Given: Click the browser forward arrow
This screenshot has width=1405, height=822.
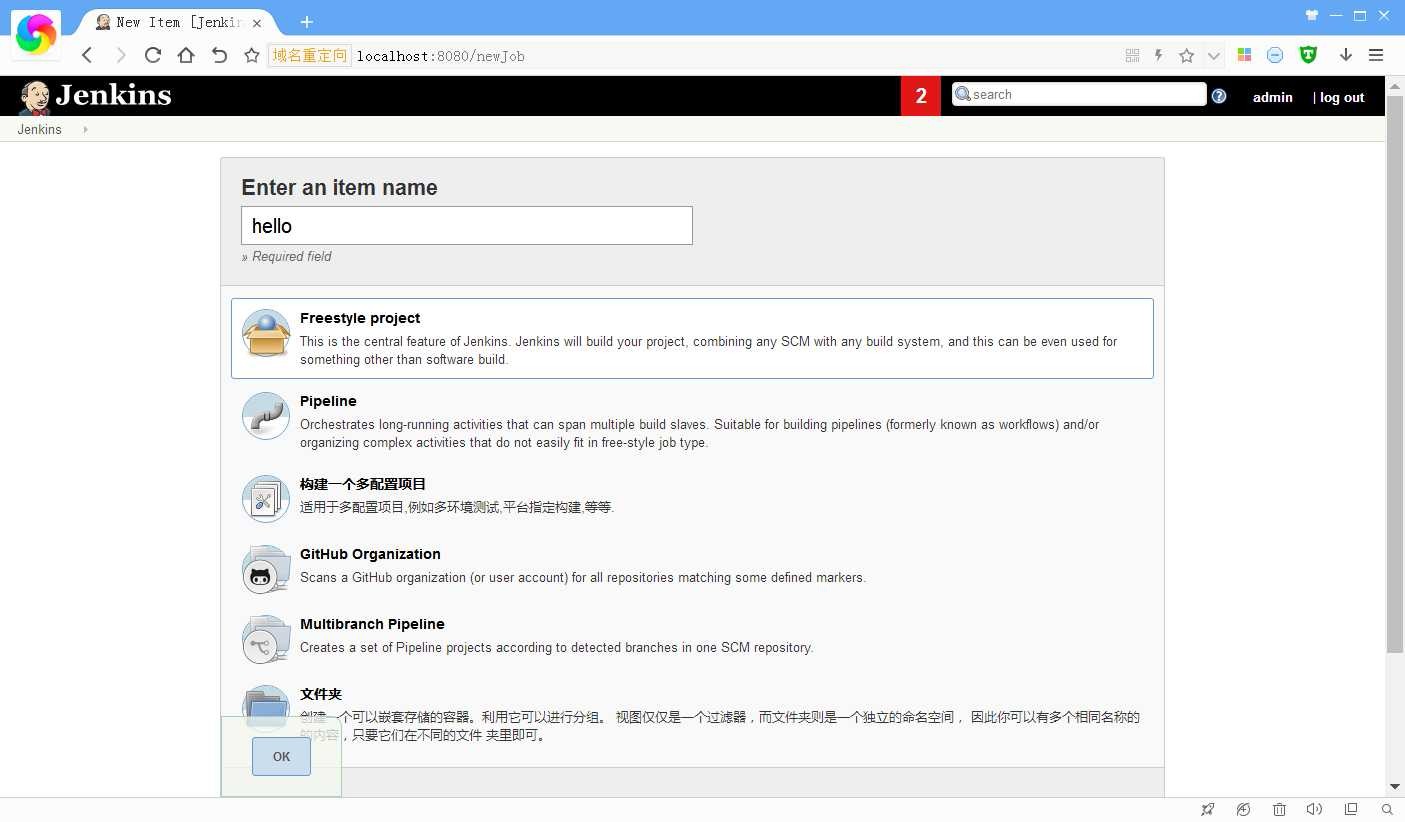Looking at the screenshot, I should click(120, 55).
